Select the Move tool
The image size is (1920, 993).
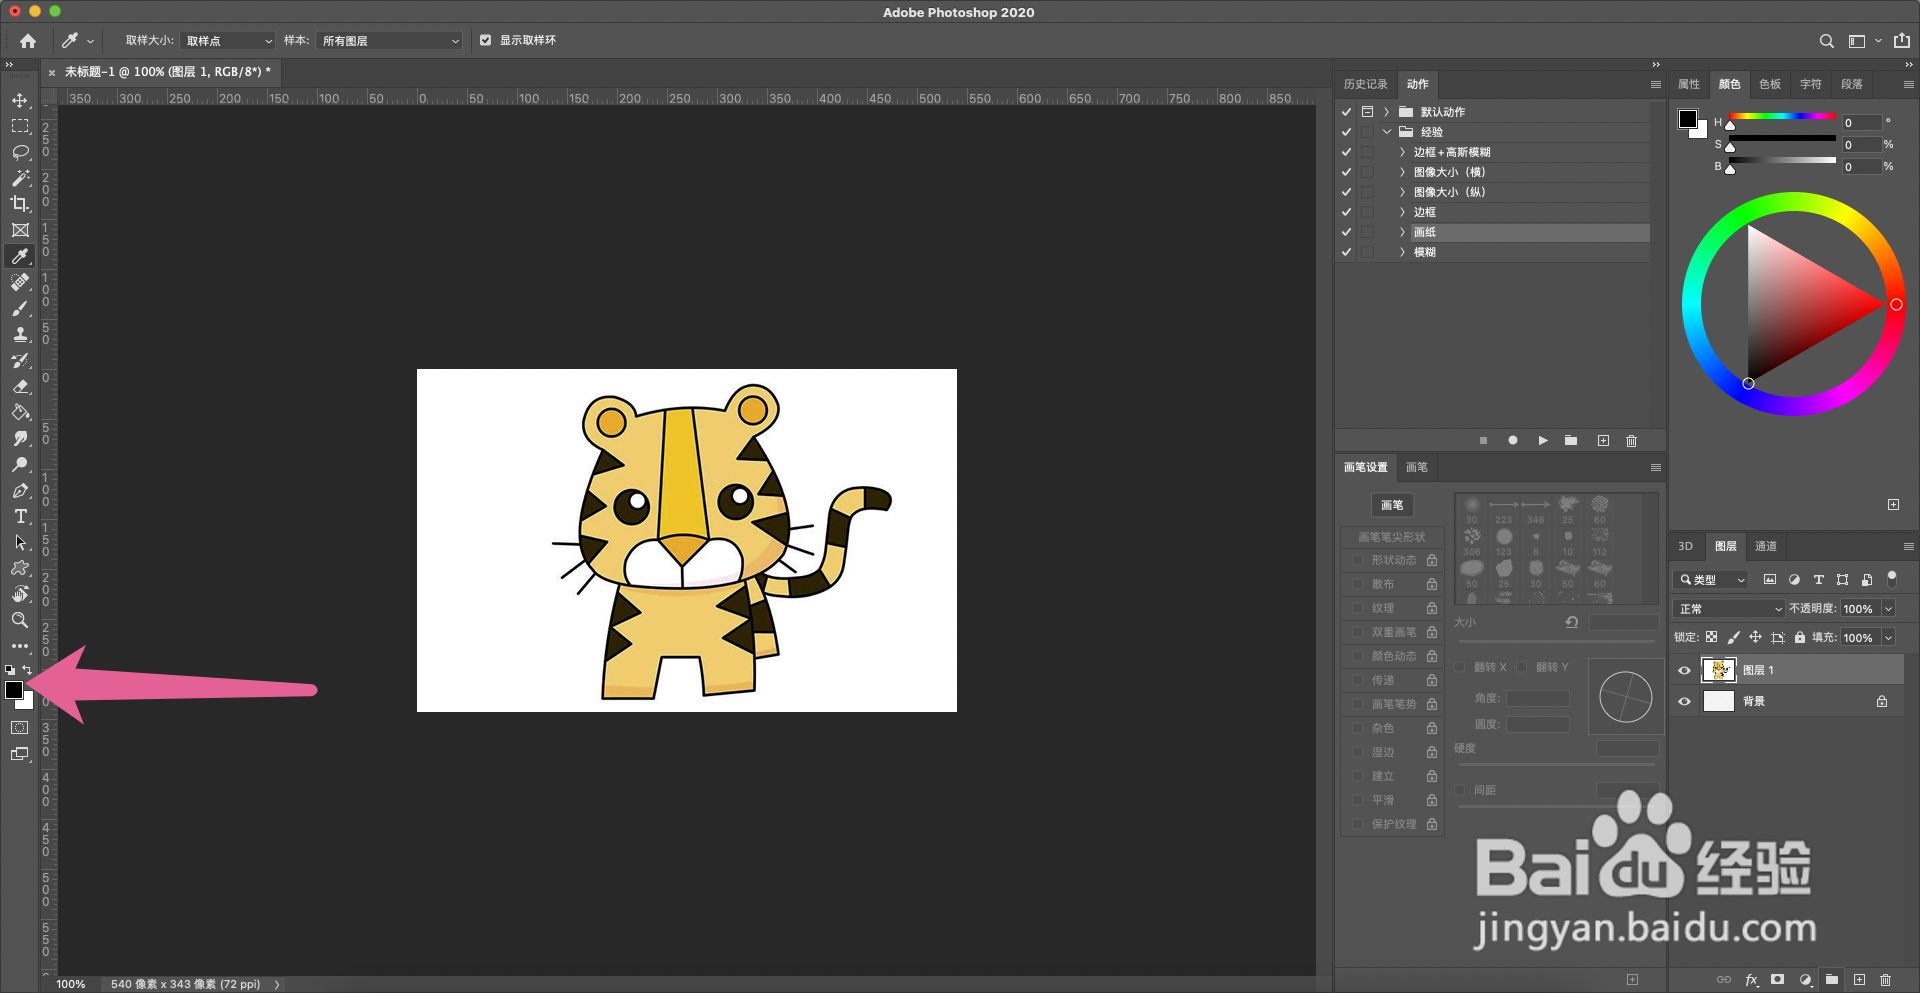pos(20,100)
